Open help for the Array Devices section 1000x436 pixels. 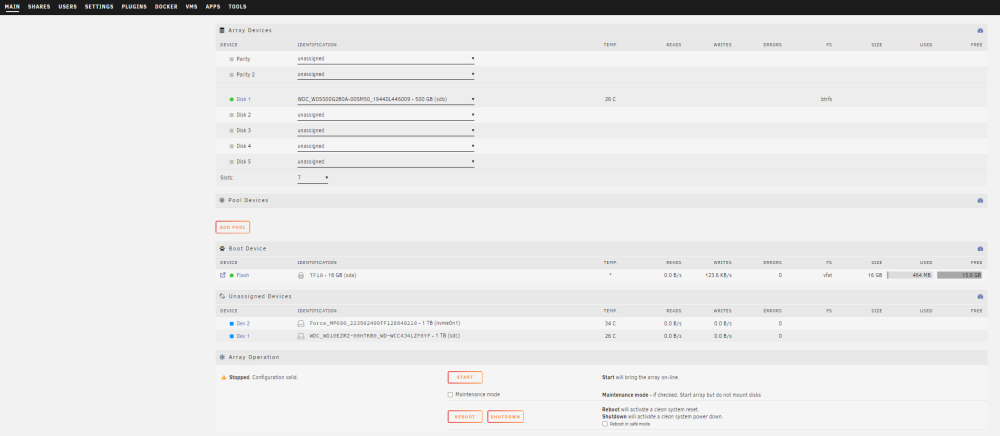coord(980,31)
